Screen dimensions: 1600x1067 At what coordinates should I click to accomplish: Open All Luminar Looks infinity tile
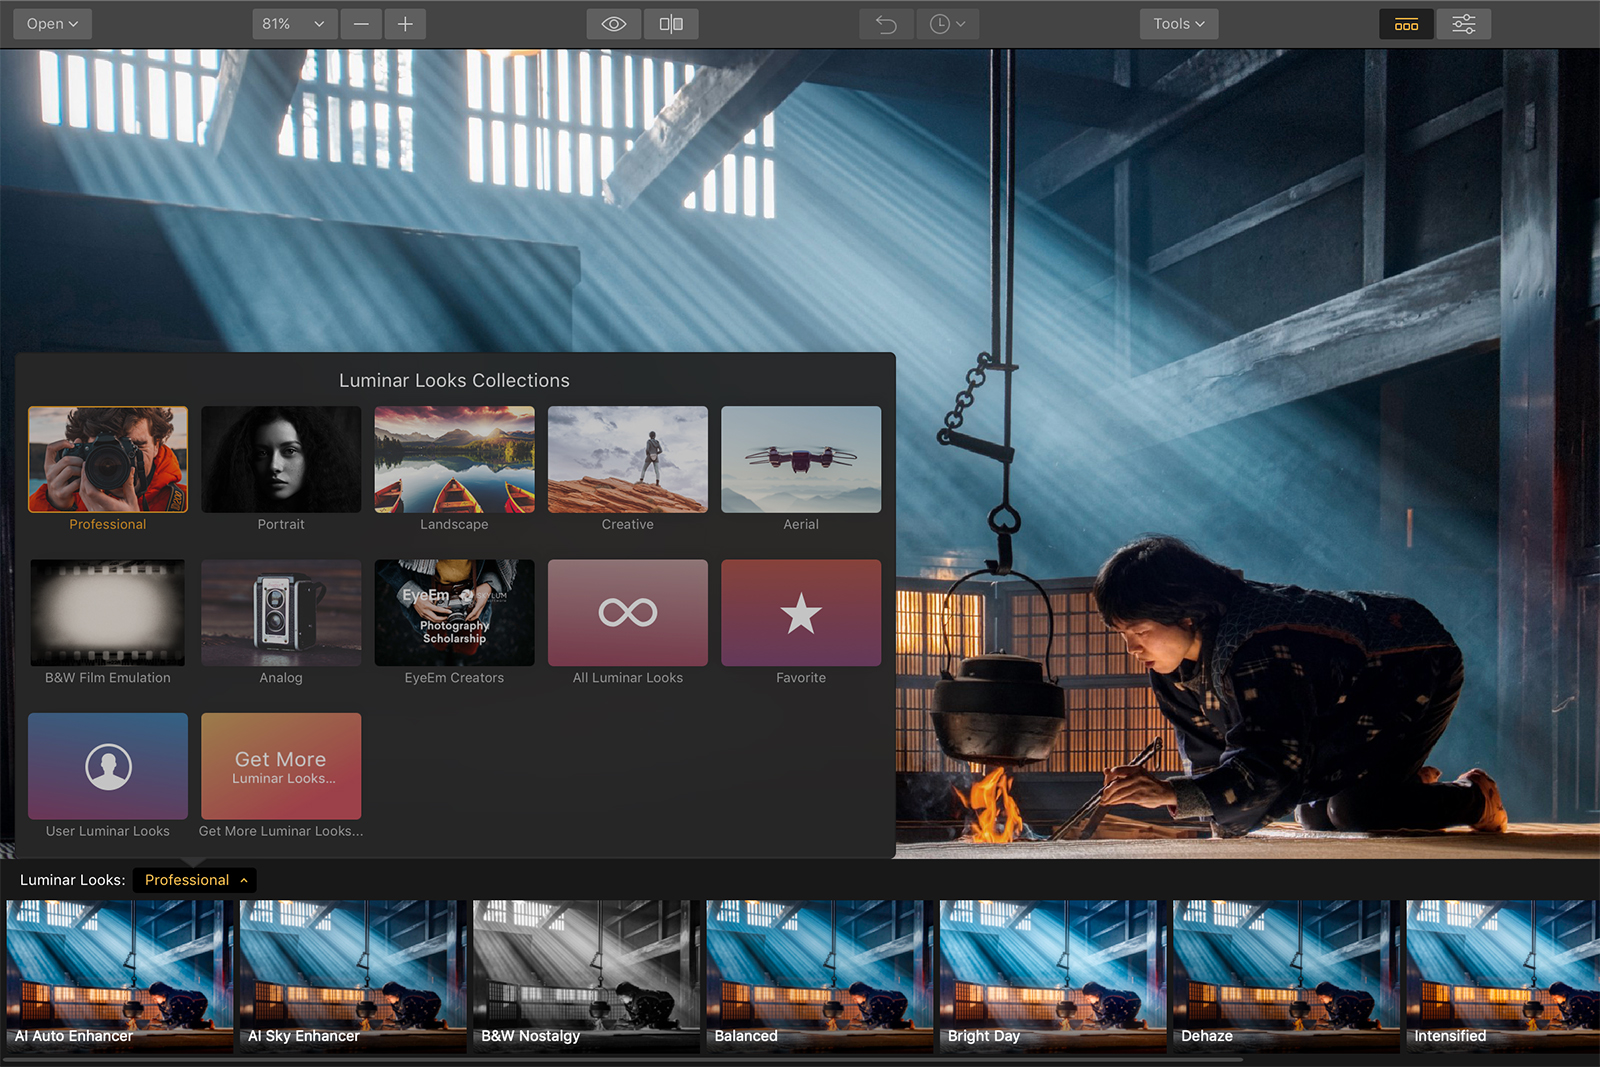[x=628, y=613]
